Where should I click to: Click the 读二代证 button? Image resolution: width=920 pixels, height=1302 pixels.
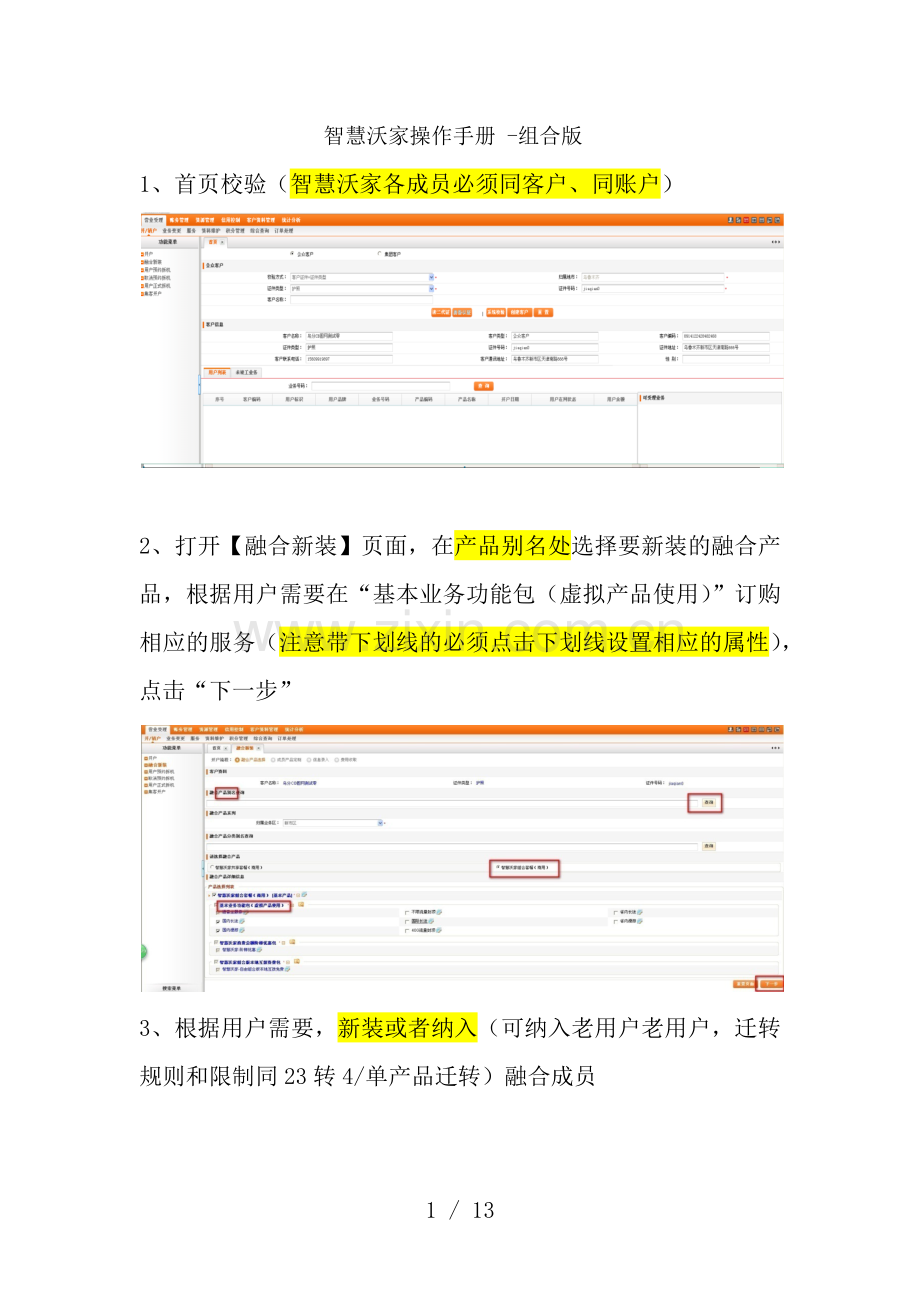click(441, 312)
